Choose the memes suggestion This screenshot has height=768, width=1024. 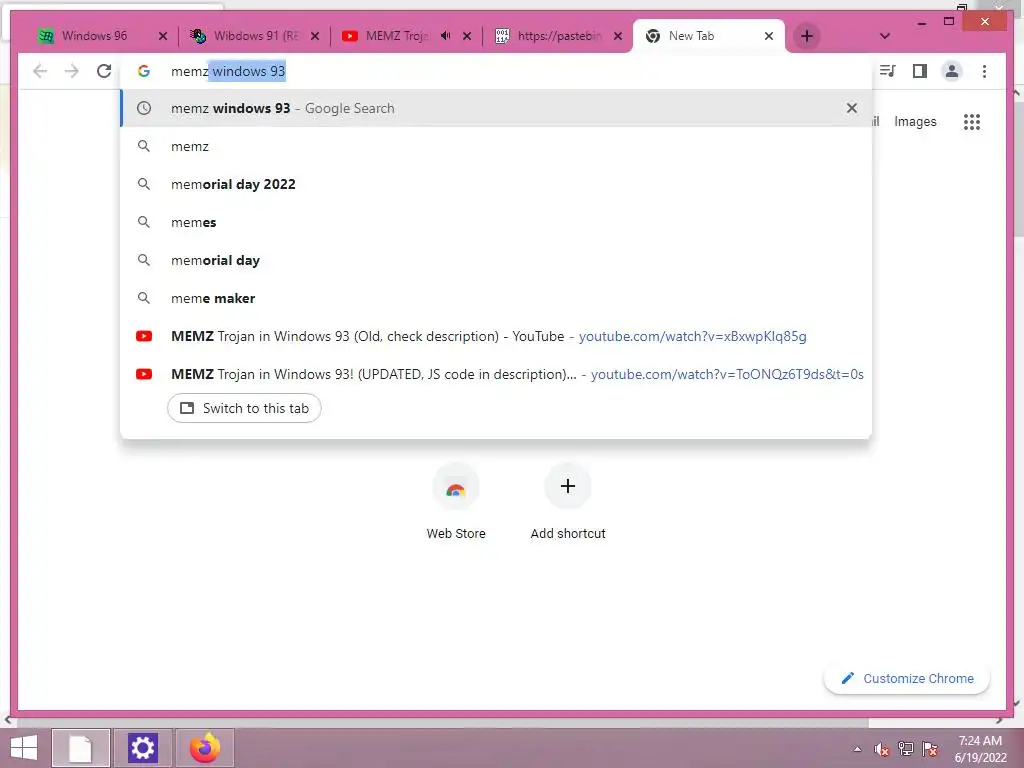click(496, 222)
